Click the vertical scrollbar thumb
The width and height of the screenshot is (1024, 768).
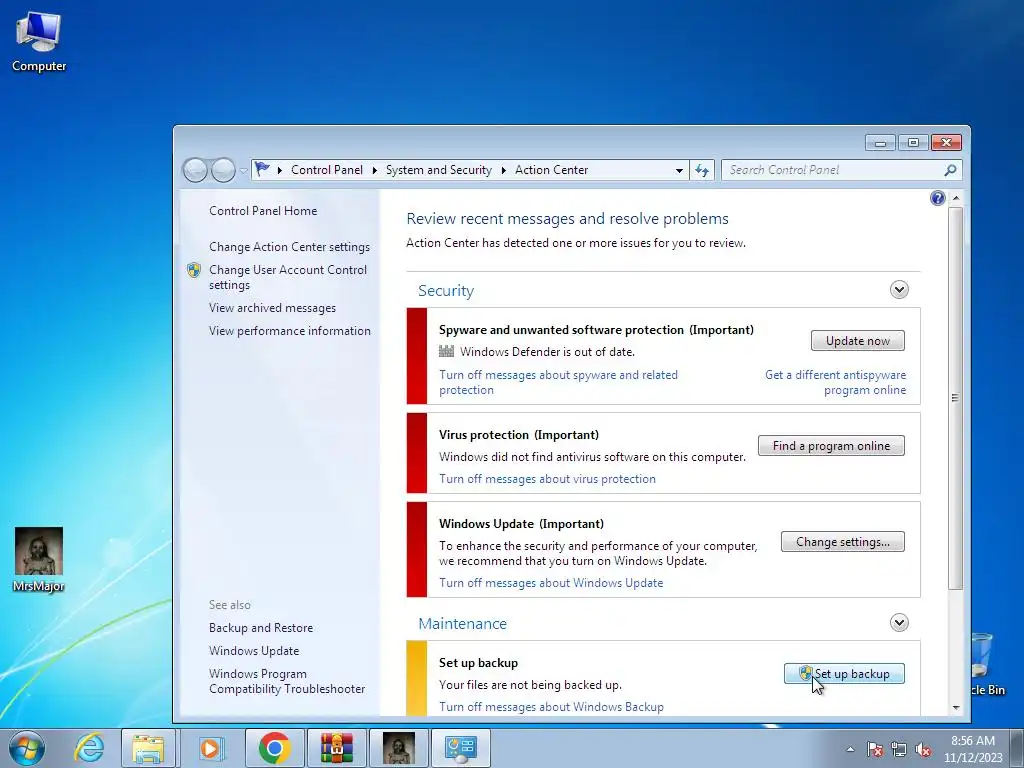955,398
